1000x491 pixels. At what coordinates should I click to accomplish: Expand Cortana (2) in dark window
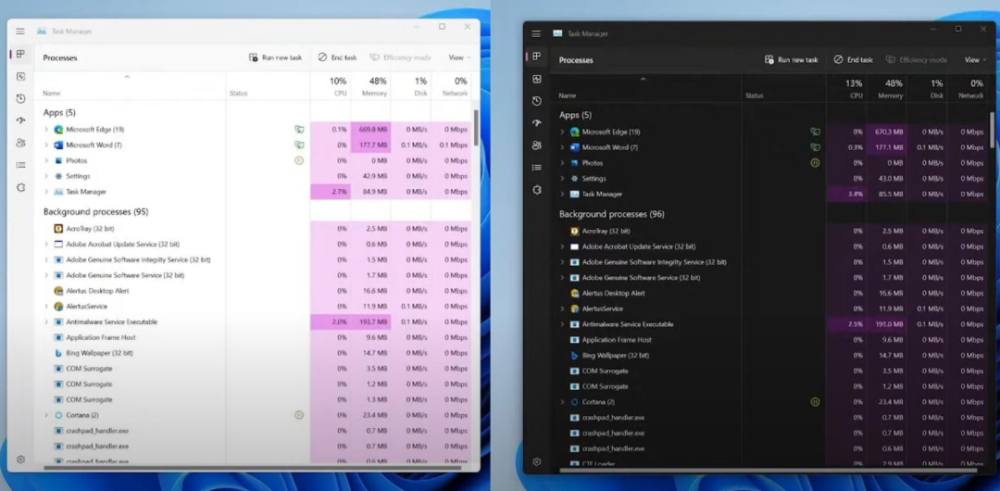pos(562,402)
